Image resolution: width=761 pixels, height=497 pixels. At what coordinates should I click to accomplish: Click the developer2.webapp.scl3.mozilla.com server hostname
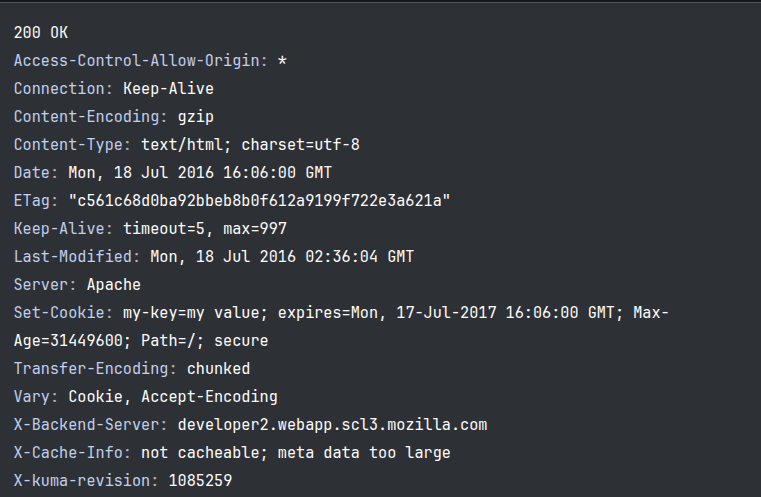[332, 425]
